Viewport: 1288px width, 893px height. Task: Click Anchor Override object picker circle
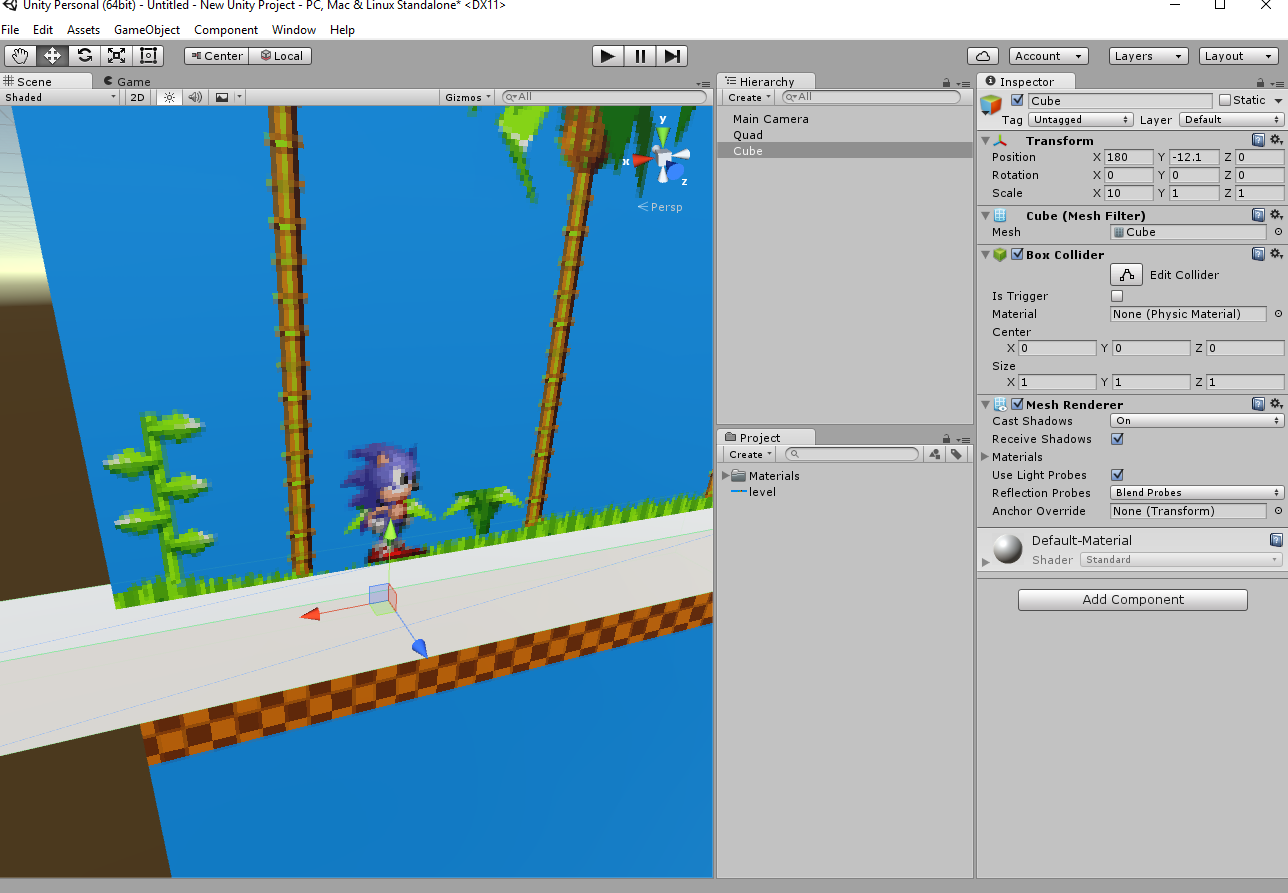point(1277,511)
